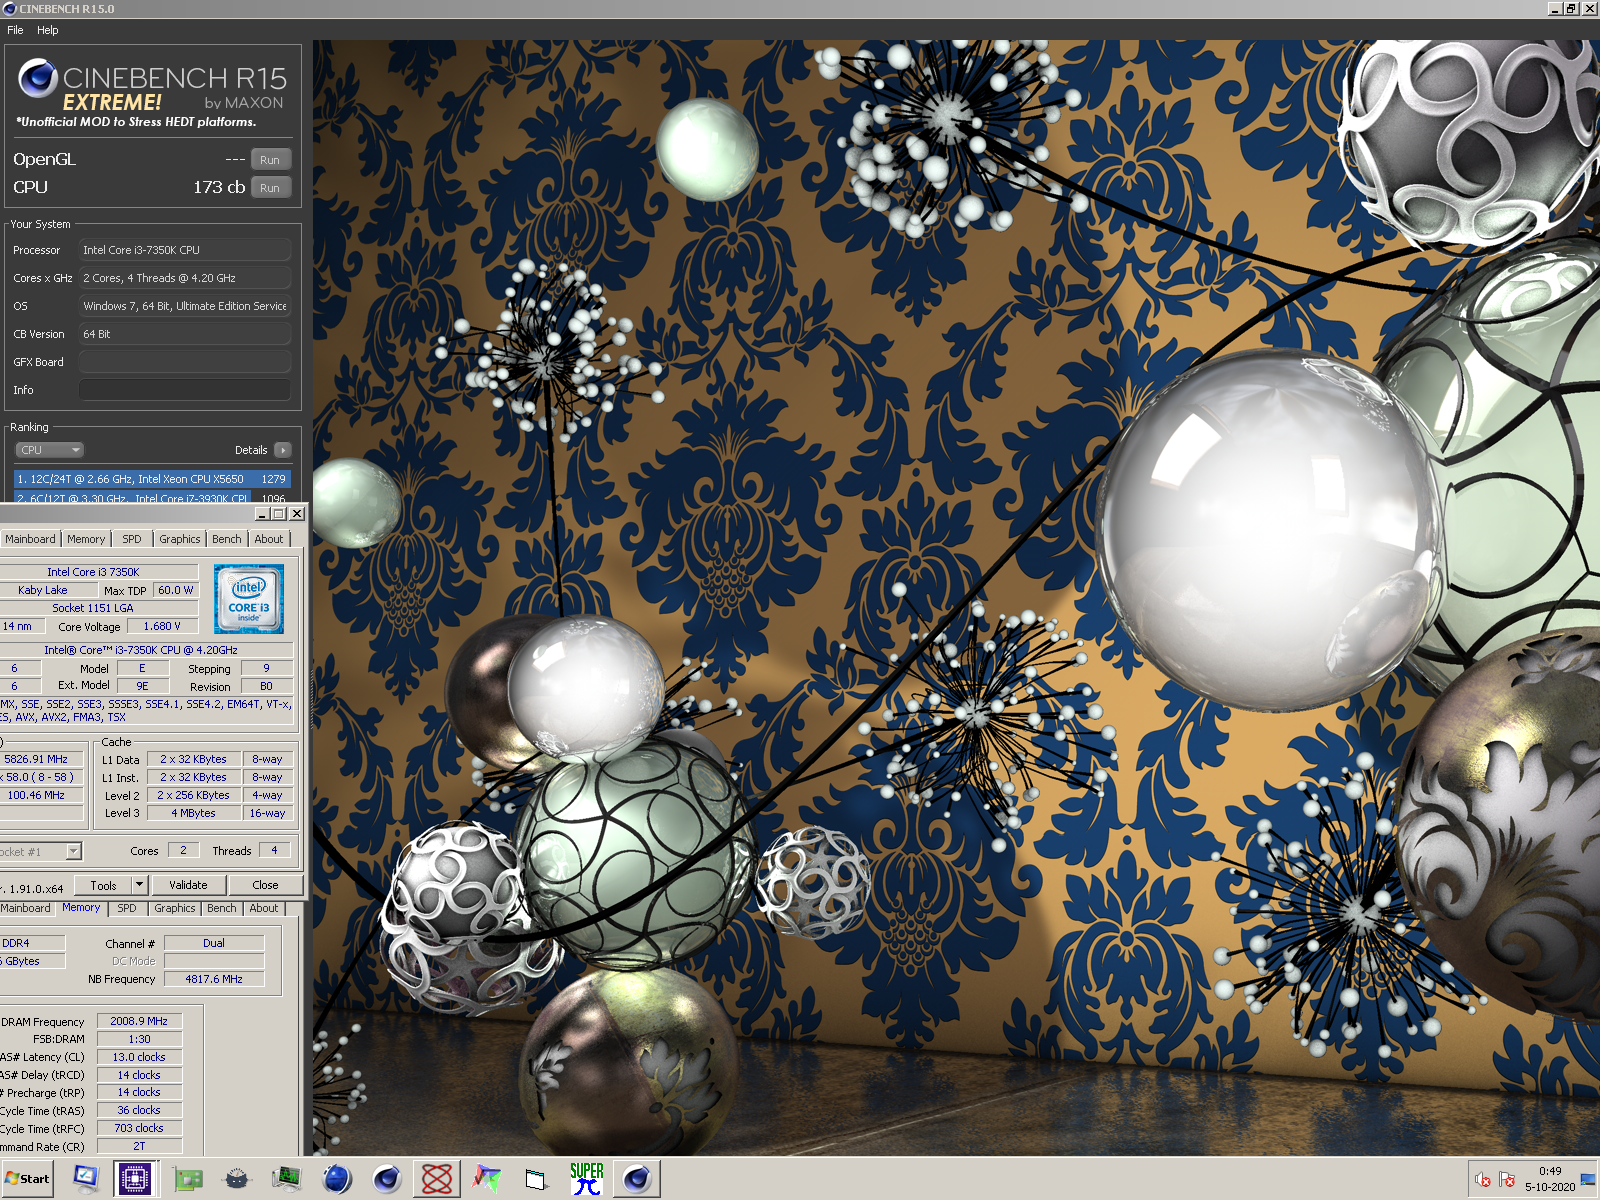This screenshot has width=1600, height=1200.
Task: Open Memory tab in upper CPU-Z window
Action: [86, 539]
